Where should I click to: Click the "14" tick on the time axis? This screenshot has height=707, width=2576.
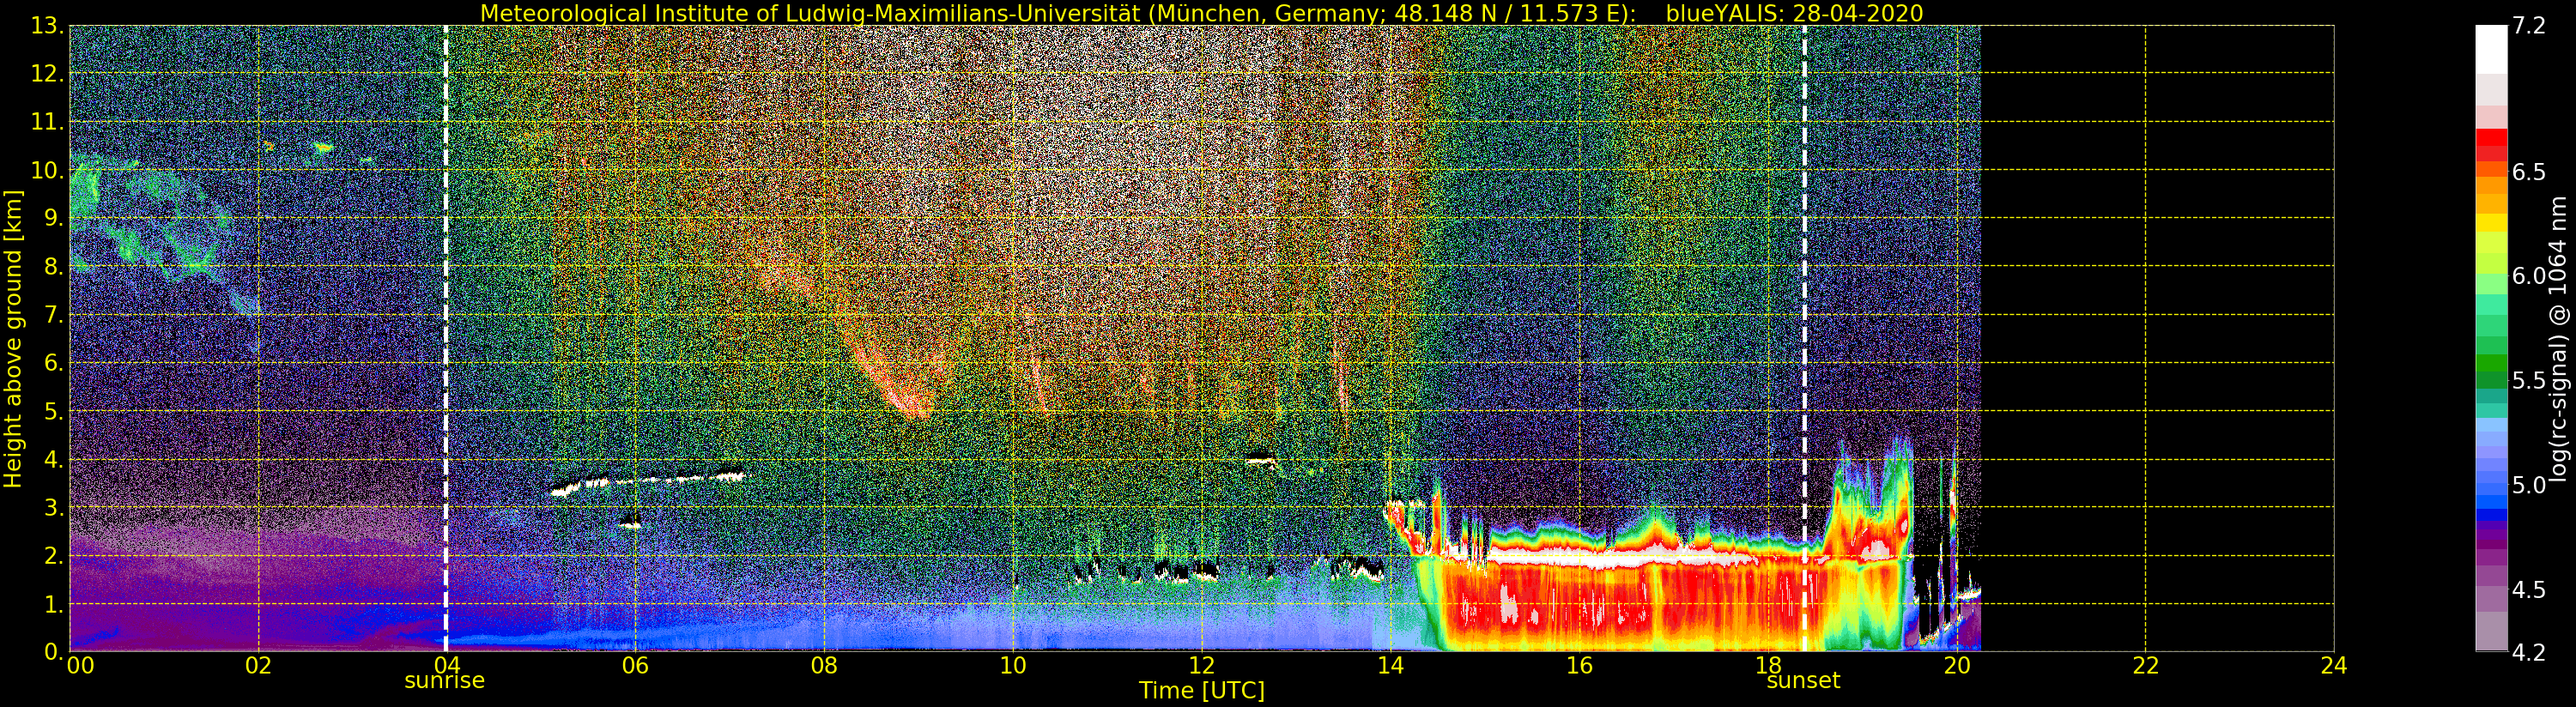(1390, 666)
